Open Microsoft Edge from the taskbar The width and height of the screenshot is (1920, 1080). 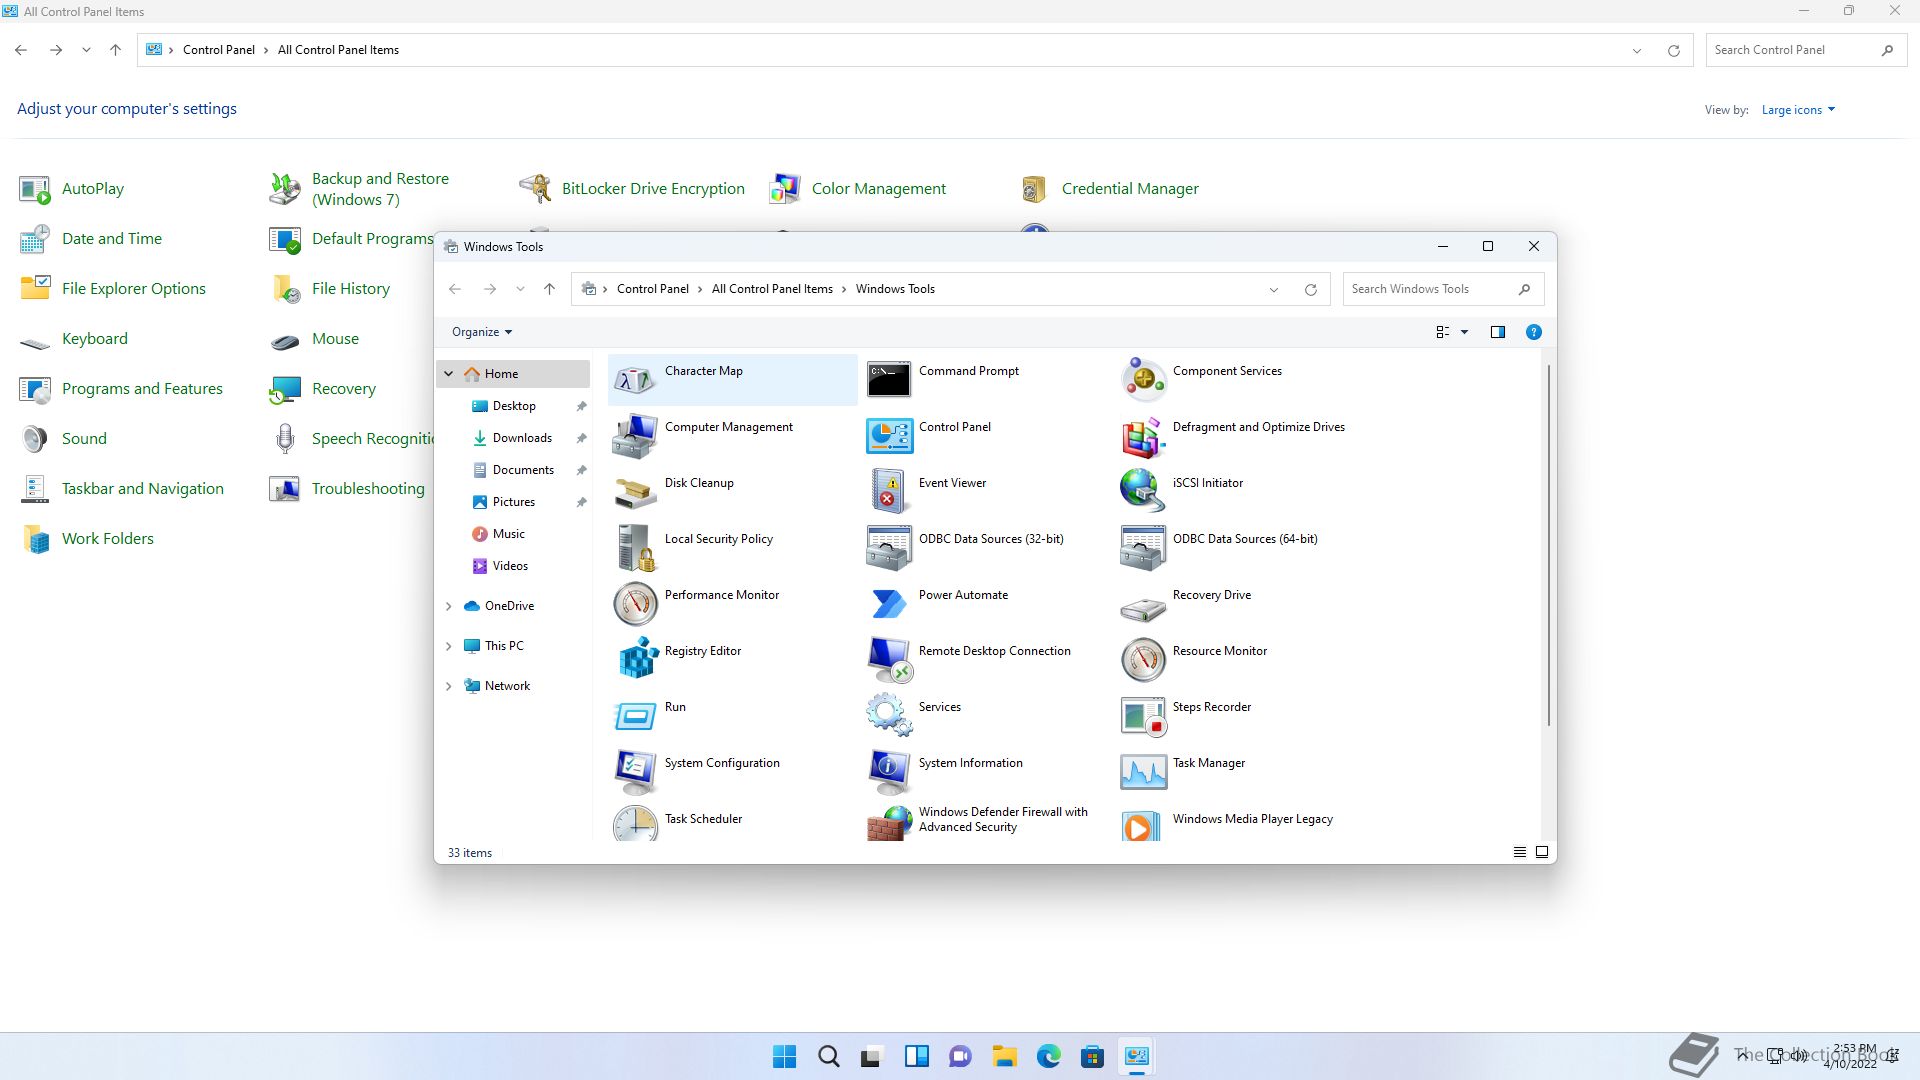[1049, 1056]
